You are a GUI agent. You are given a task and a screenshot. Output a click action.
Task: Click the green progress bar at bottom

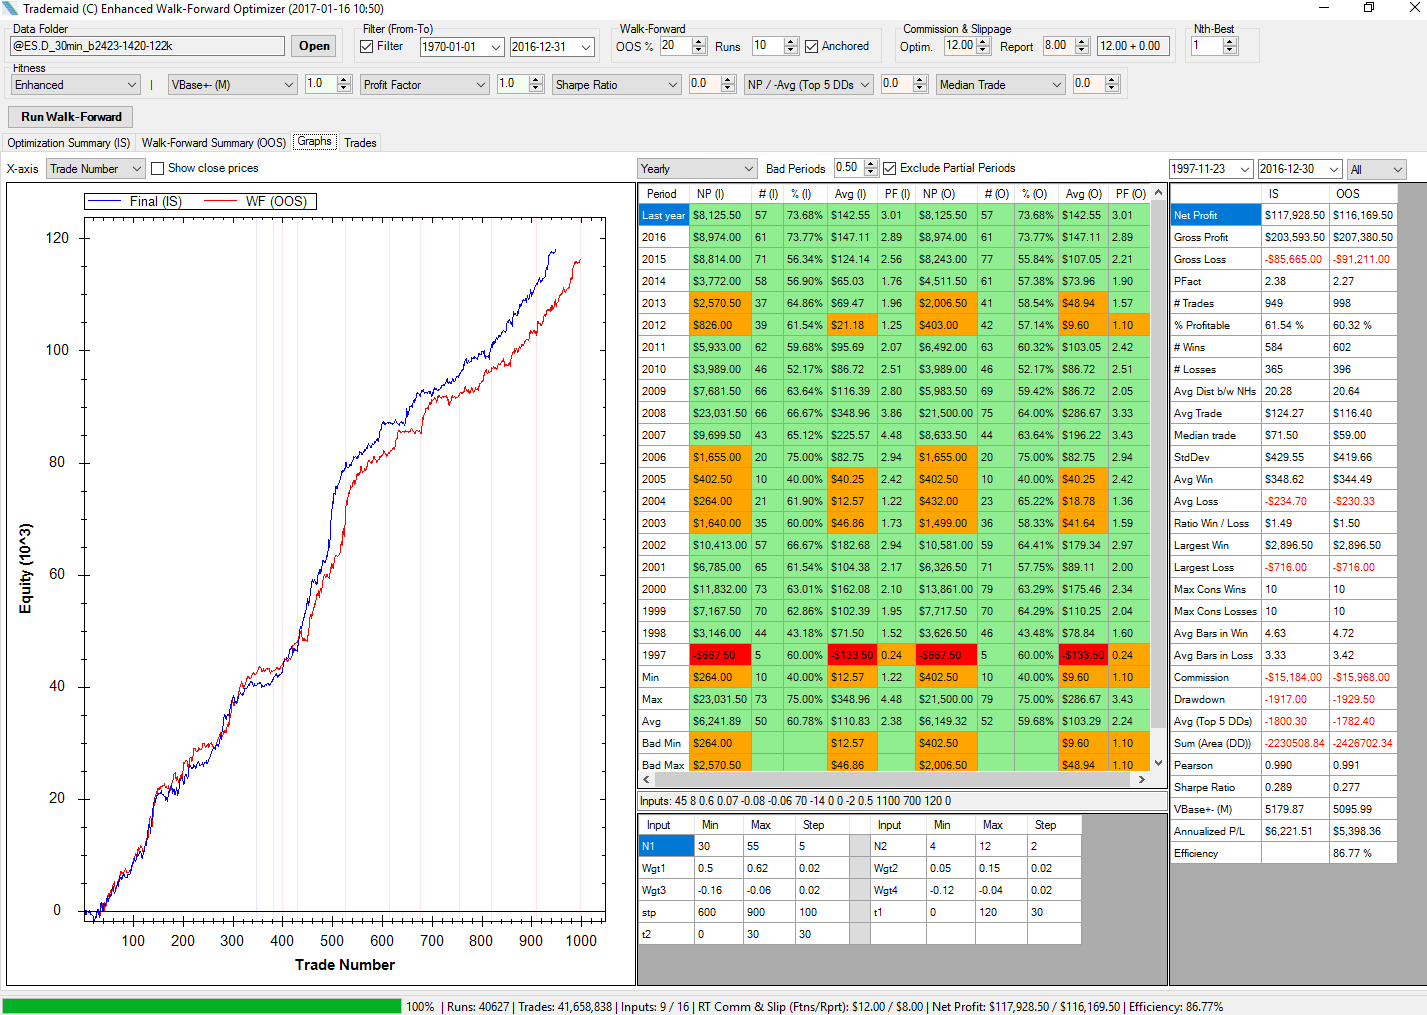201,1006
